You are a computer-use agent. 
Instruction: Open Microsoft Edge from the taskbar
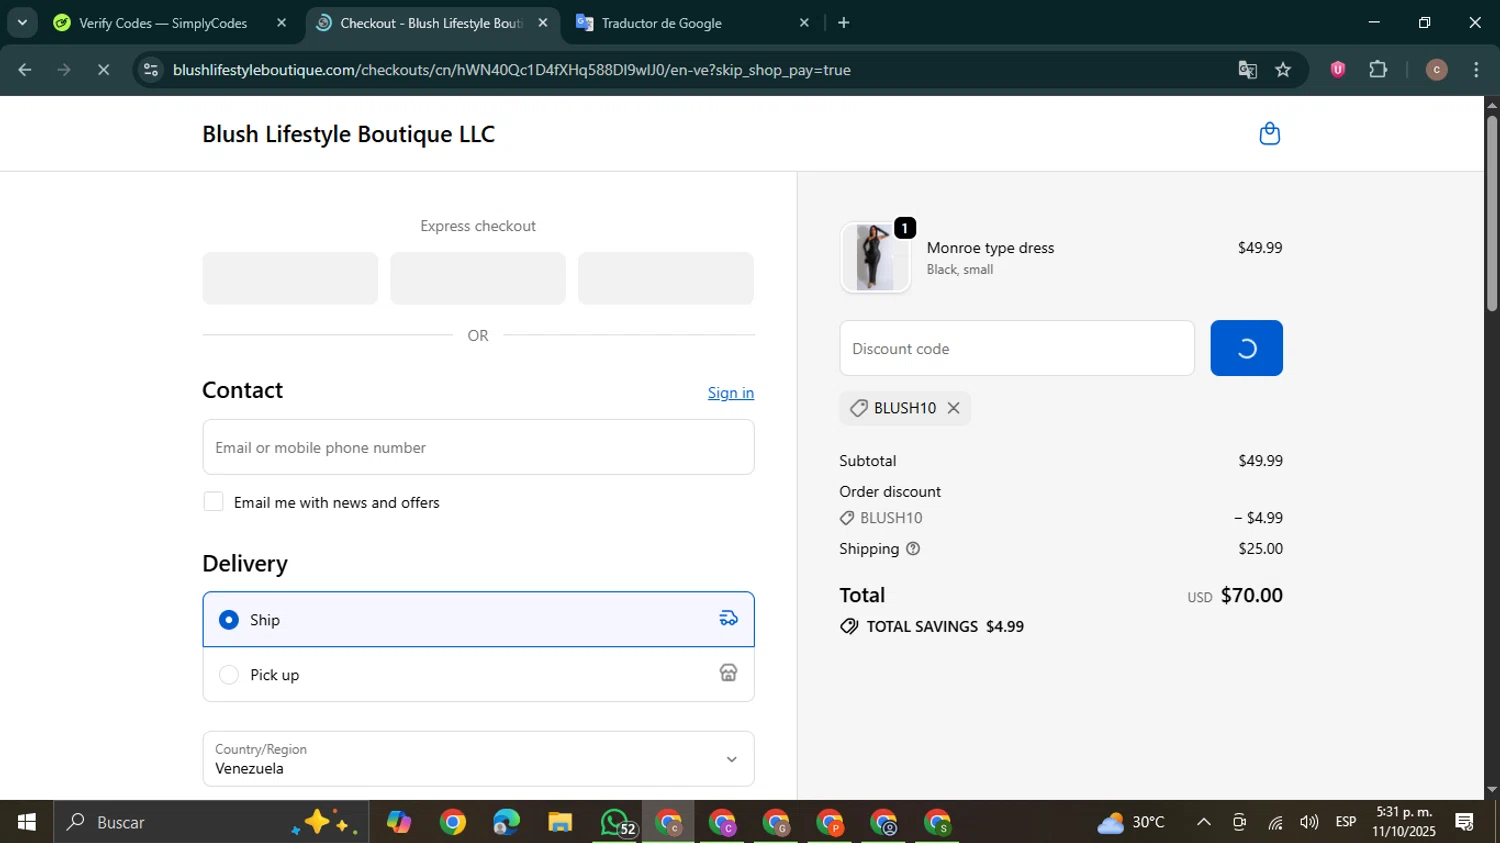click(506, 822)
